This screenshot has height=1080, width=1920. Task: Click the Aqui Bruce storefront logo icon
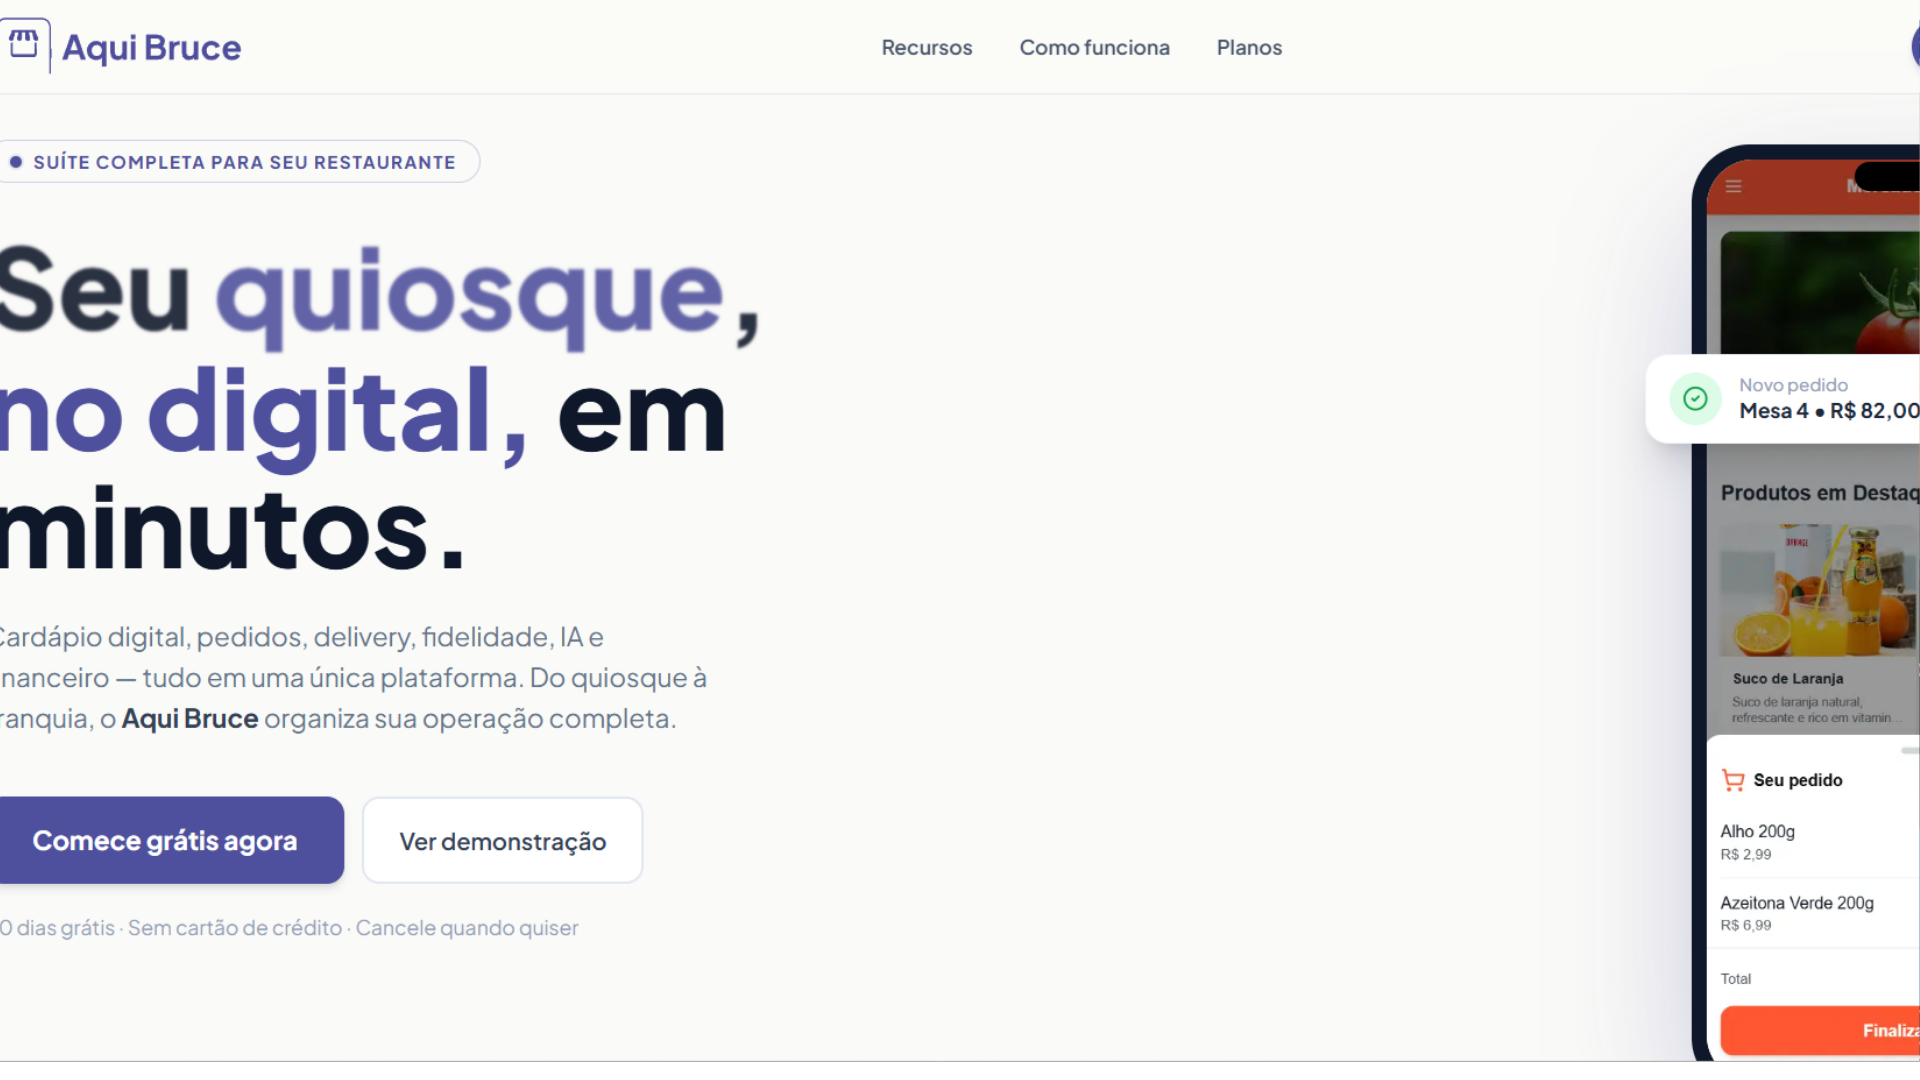coord(24,45)
